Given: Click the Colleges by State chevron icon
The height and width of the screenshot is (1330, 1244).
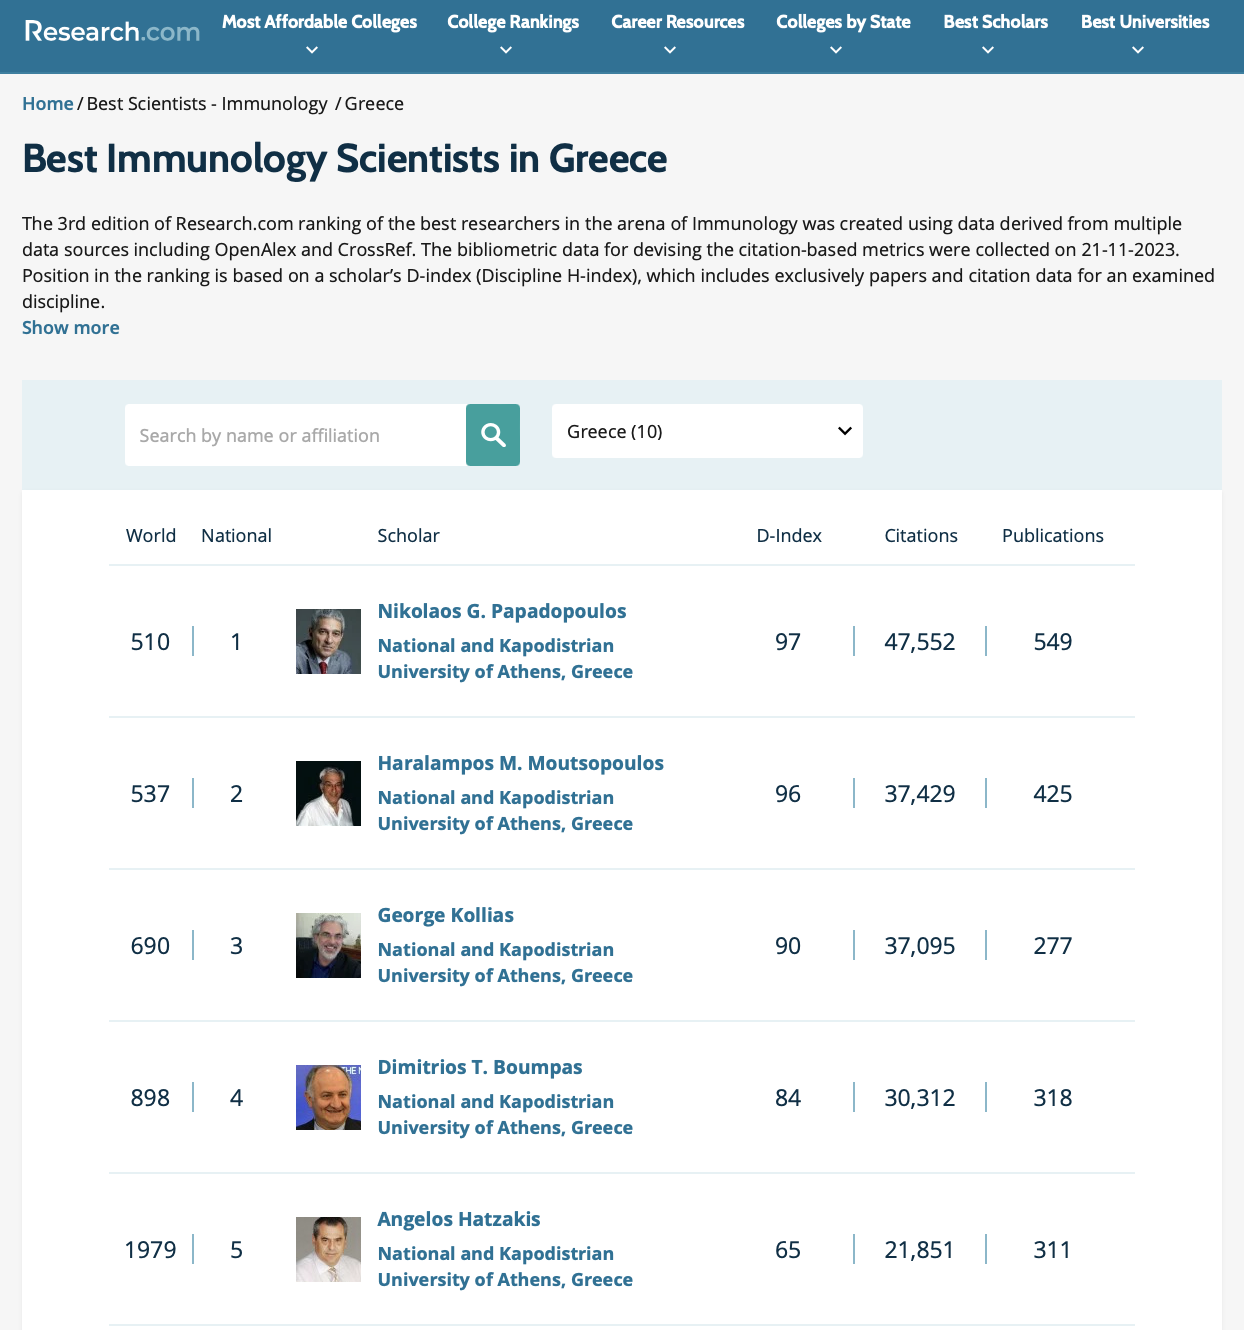Looking at the screenshot, I should [x=836, y=48].
